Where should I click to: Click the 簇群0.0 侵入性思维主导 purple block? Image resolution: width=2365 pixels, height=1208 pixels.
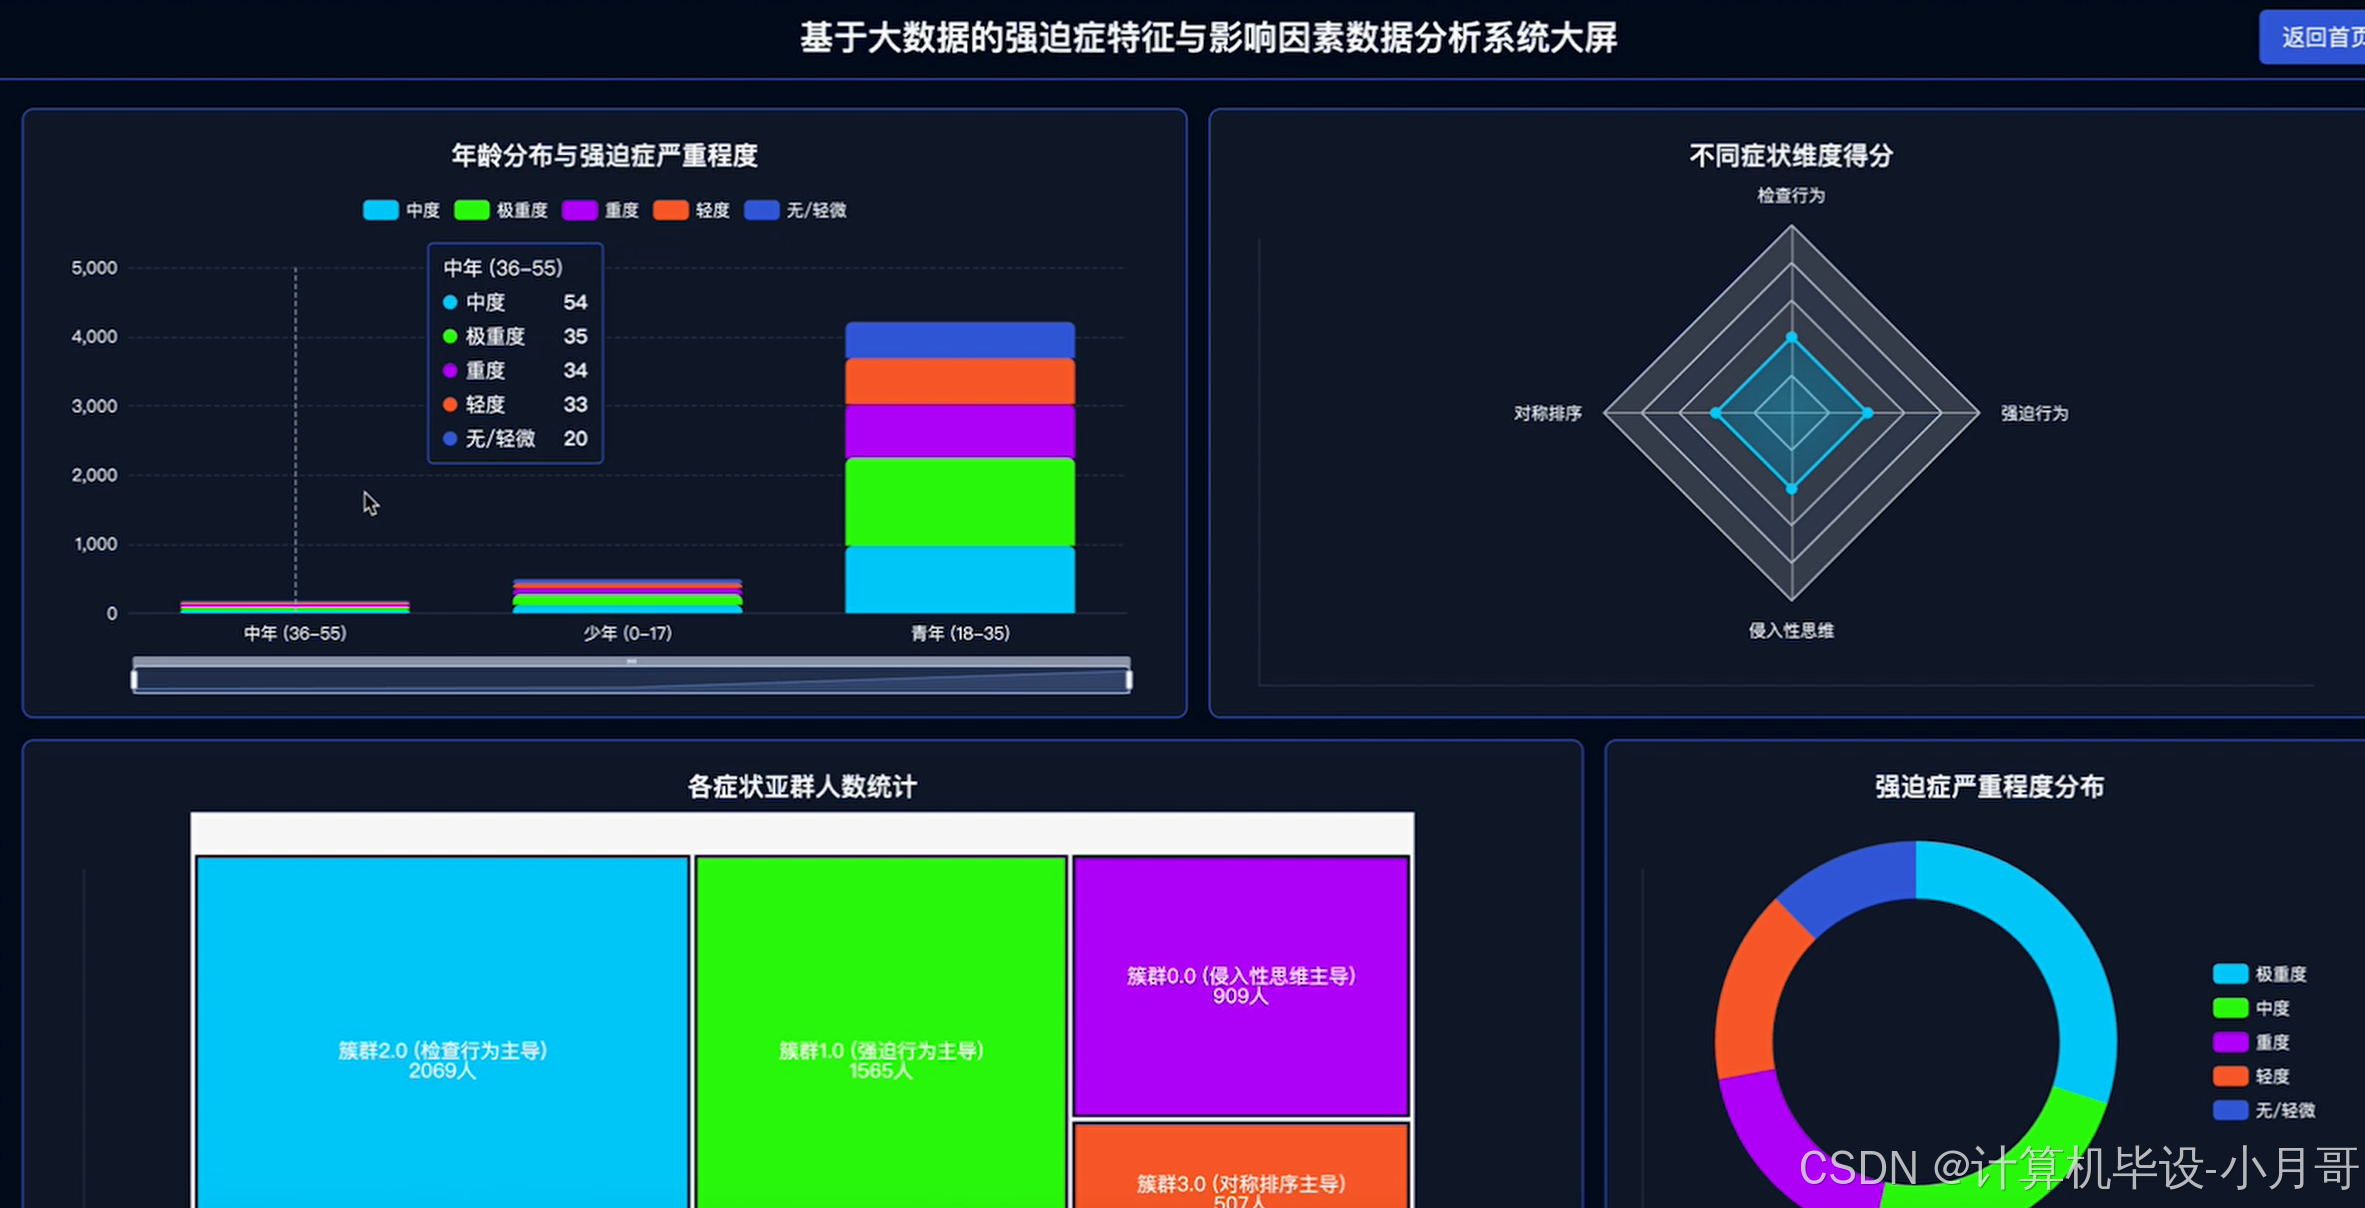1240,985
